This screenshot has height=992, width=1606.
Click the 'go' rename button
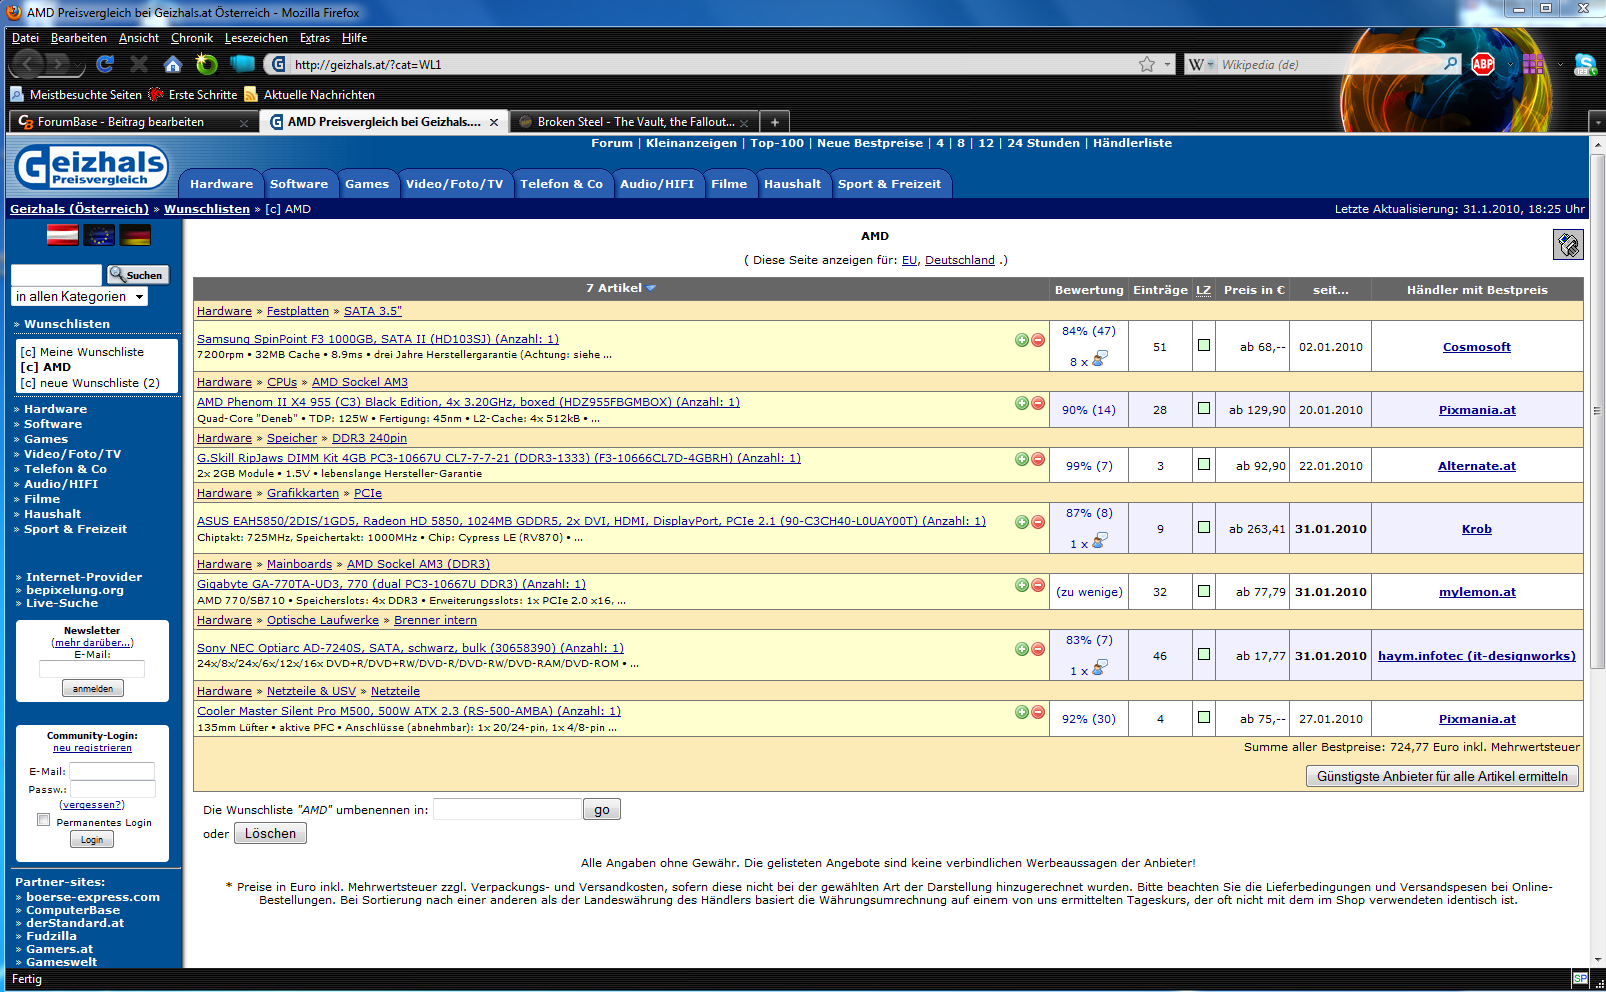point(601,810)
